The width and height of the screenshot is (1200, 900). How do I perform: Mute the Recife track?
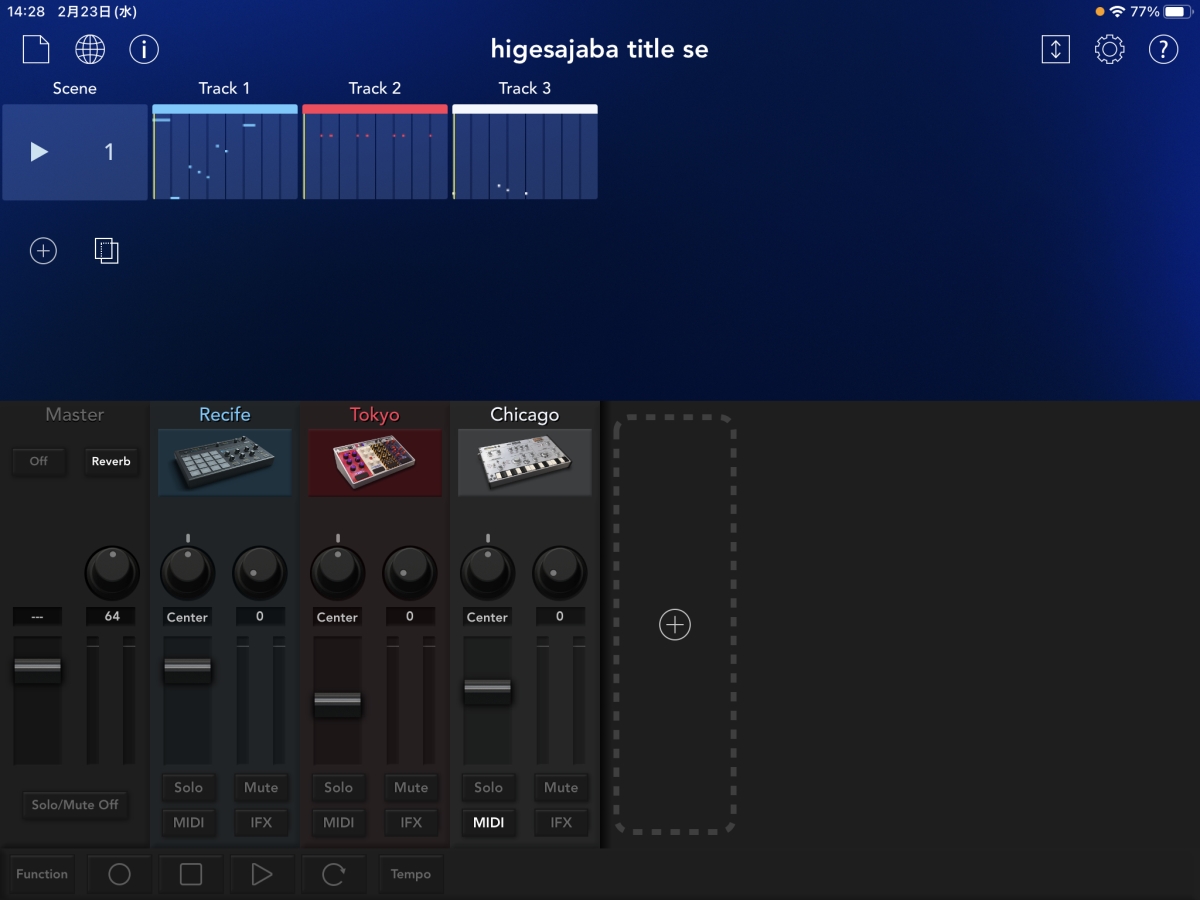(261, 787)
